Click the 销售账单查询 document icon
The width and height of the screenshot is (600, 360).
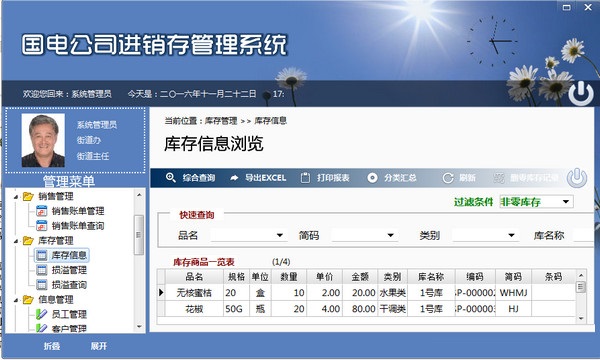[x=41, y=226]
